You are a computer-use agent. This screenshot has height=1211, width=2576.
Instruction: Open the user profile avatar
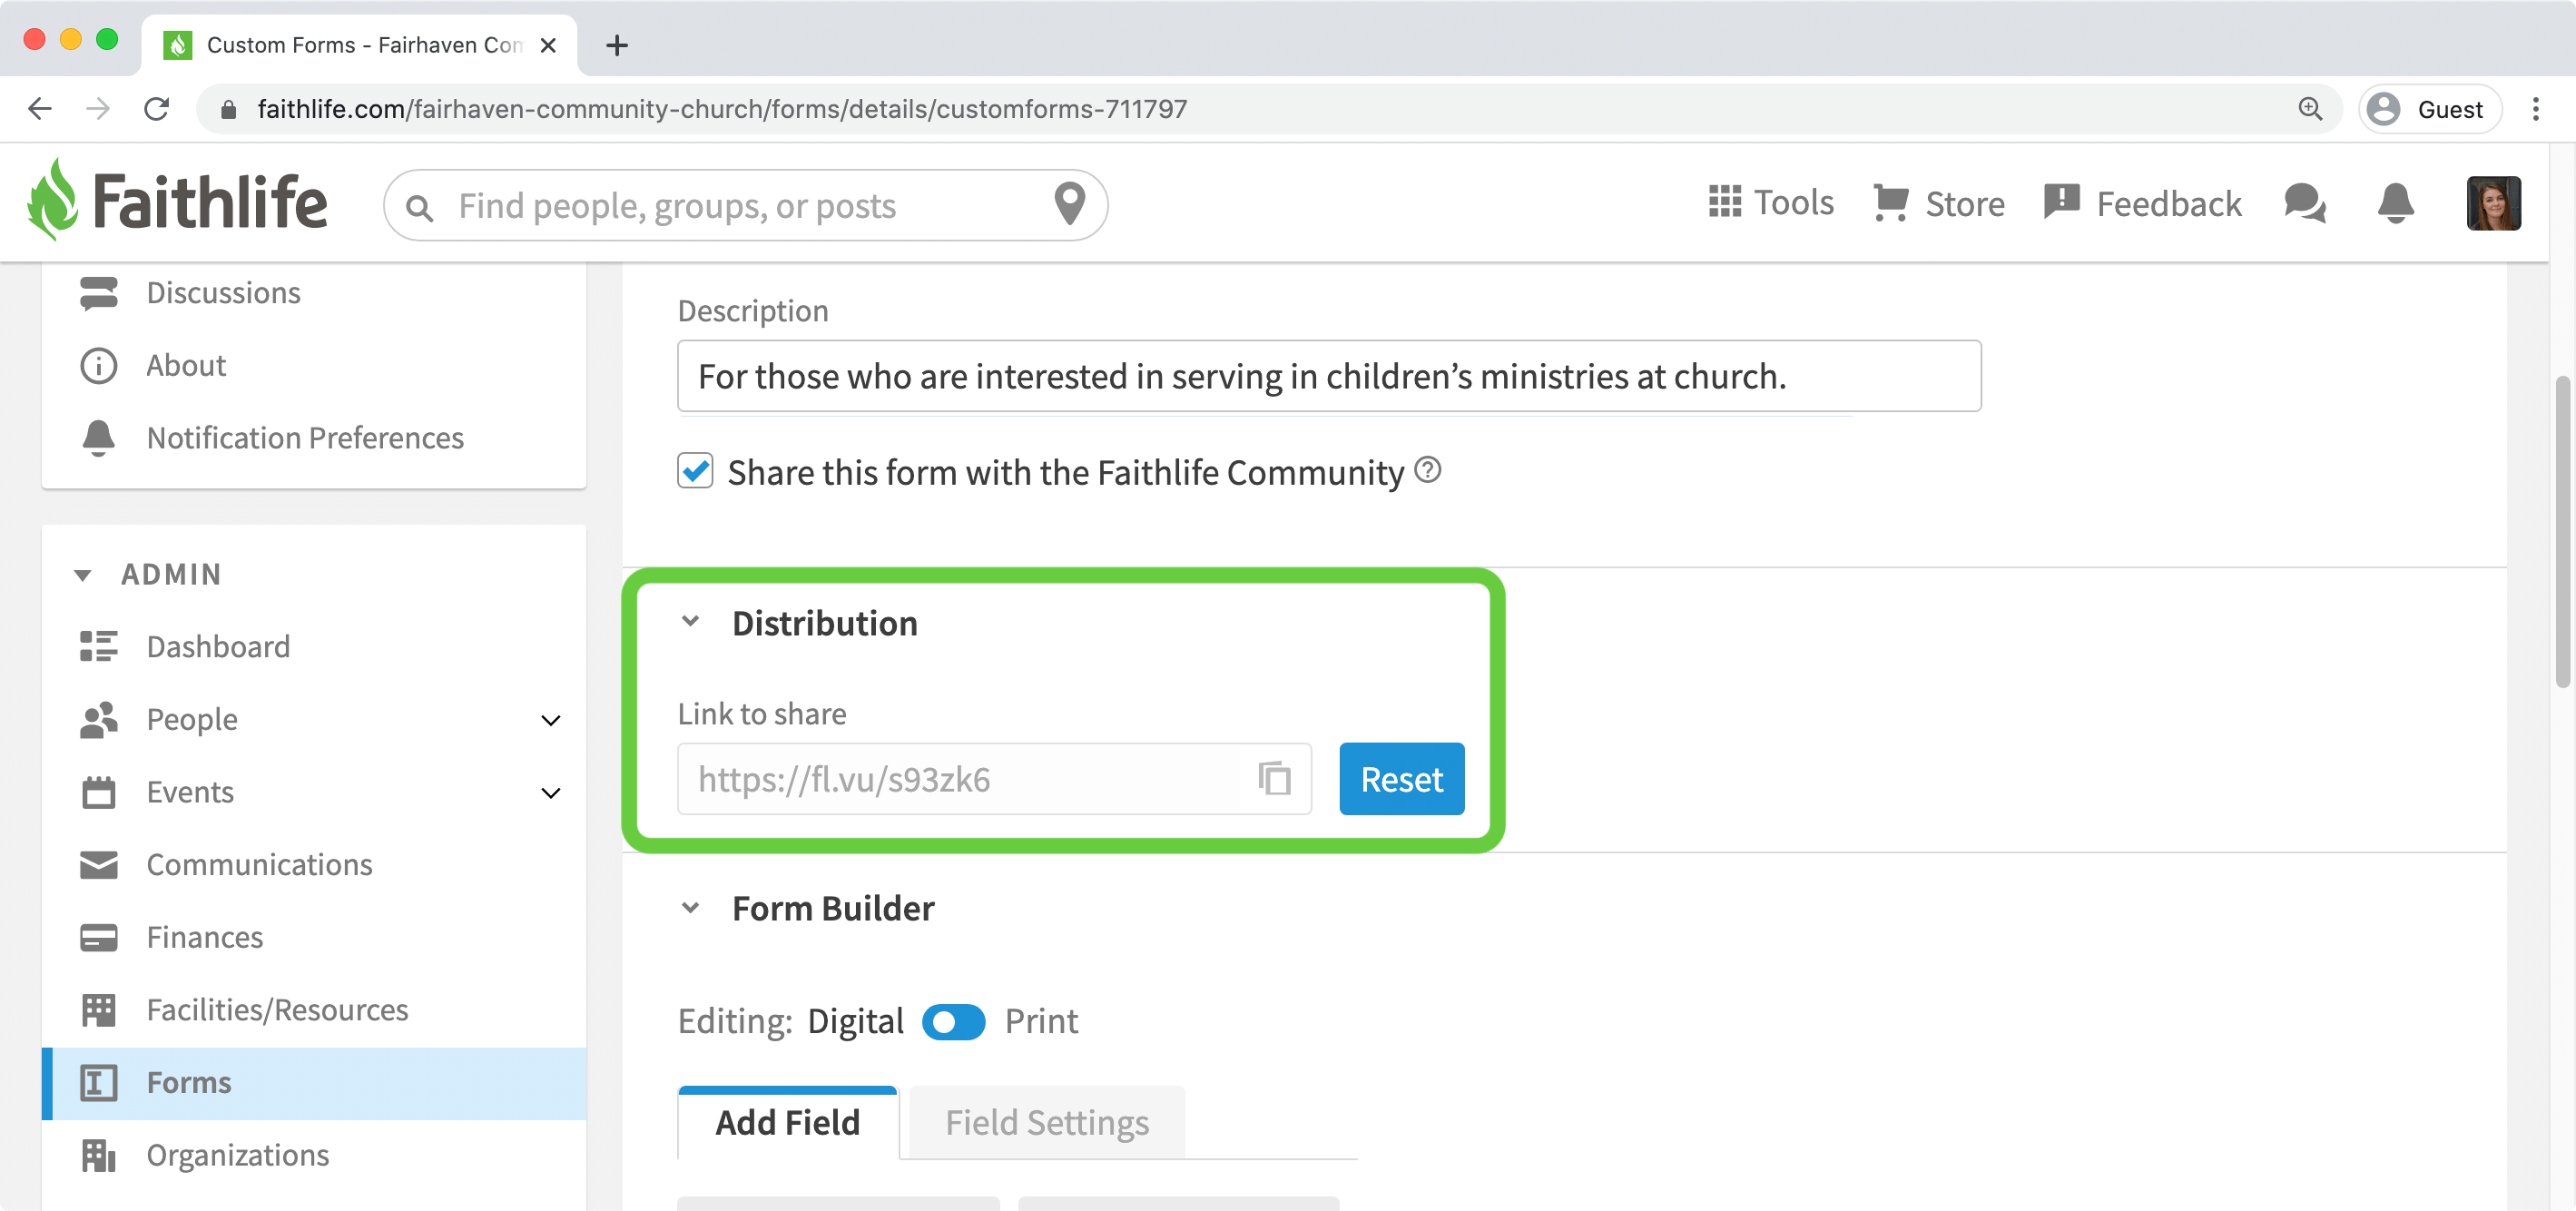point(2493,203)
